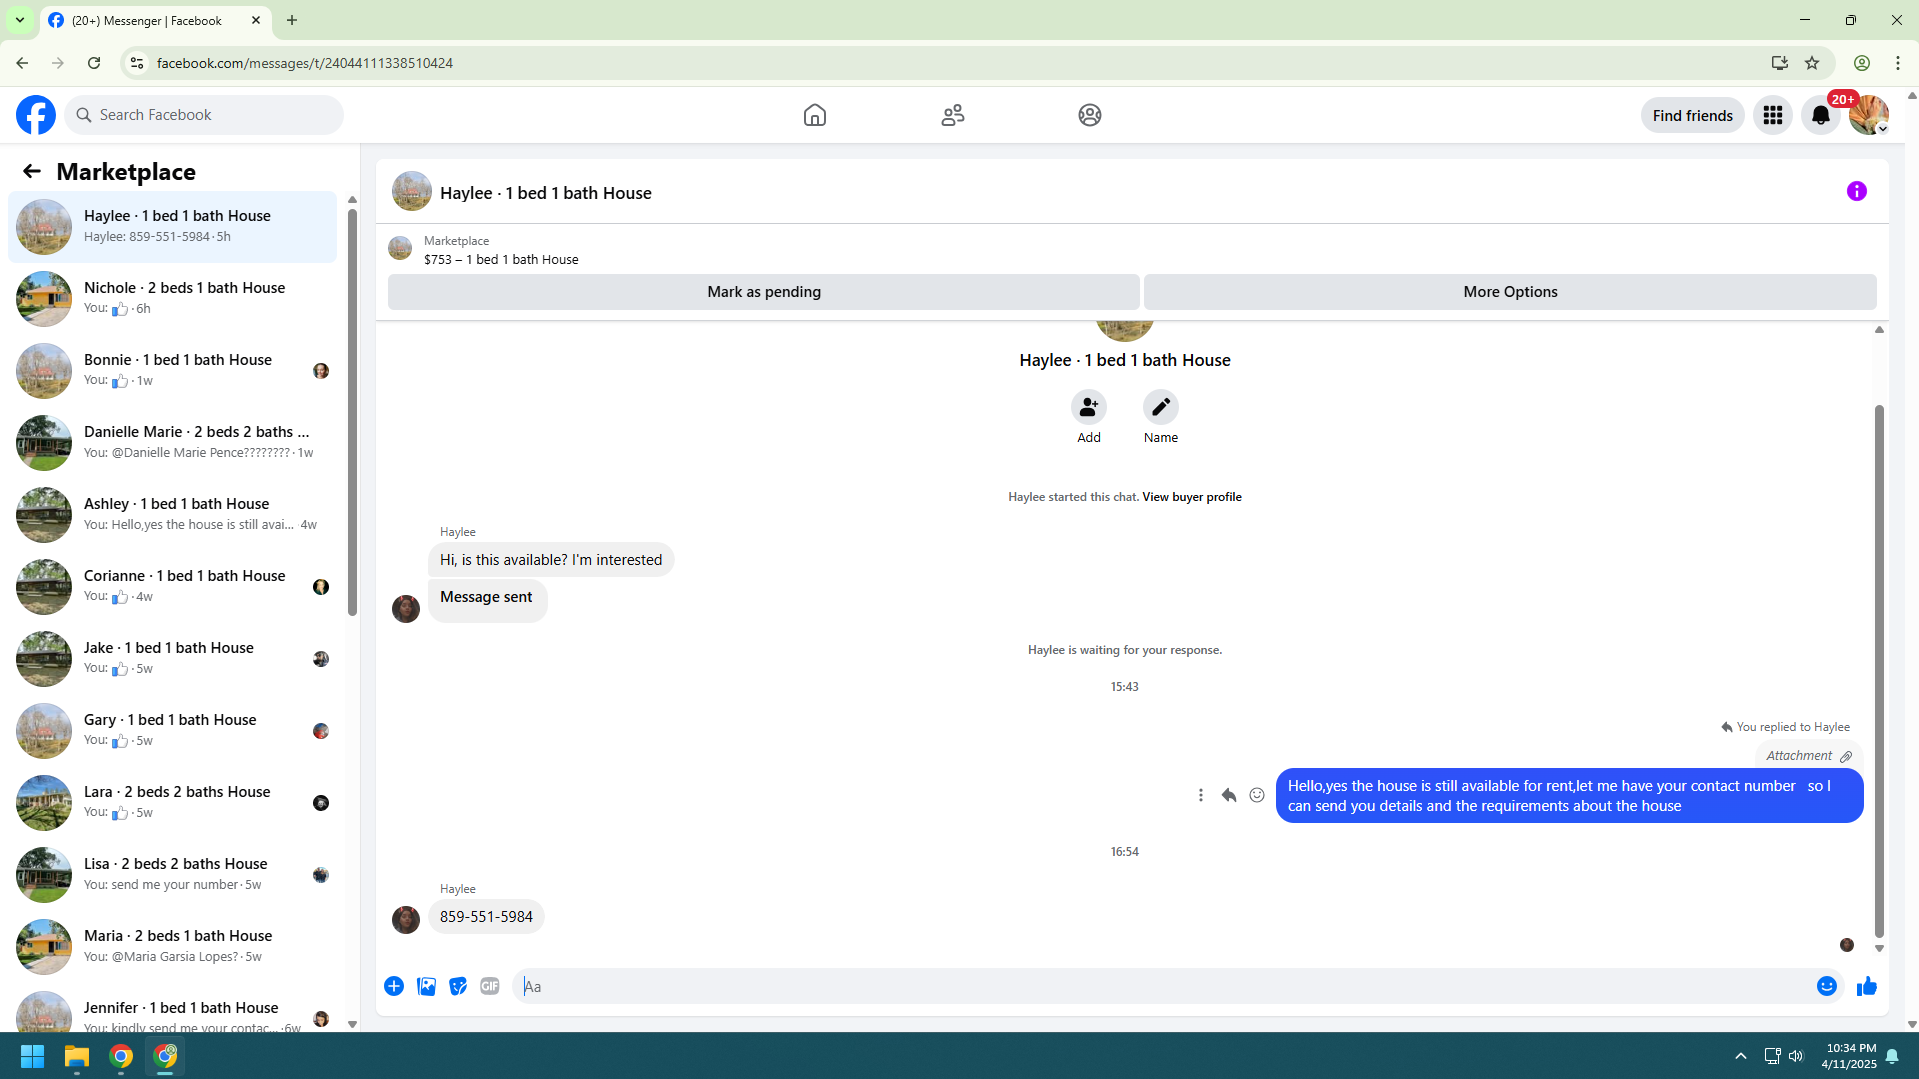The image size is (1919, 1079).
Task: Click the Attachment paperclip reply preview
Action: 1809,756
